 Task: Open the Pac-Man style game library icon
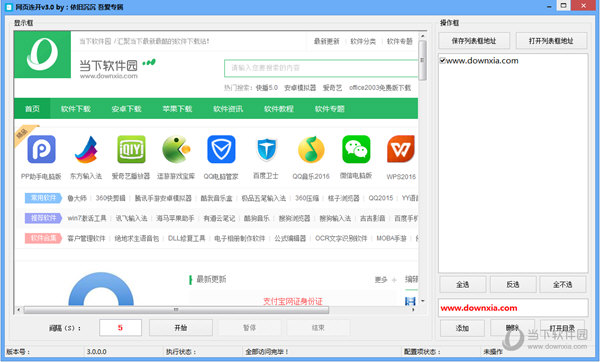point(176,149)
